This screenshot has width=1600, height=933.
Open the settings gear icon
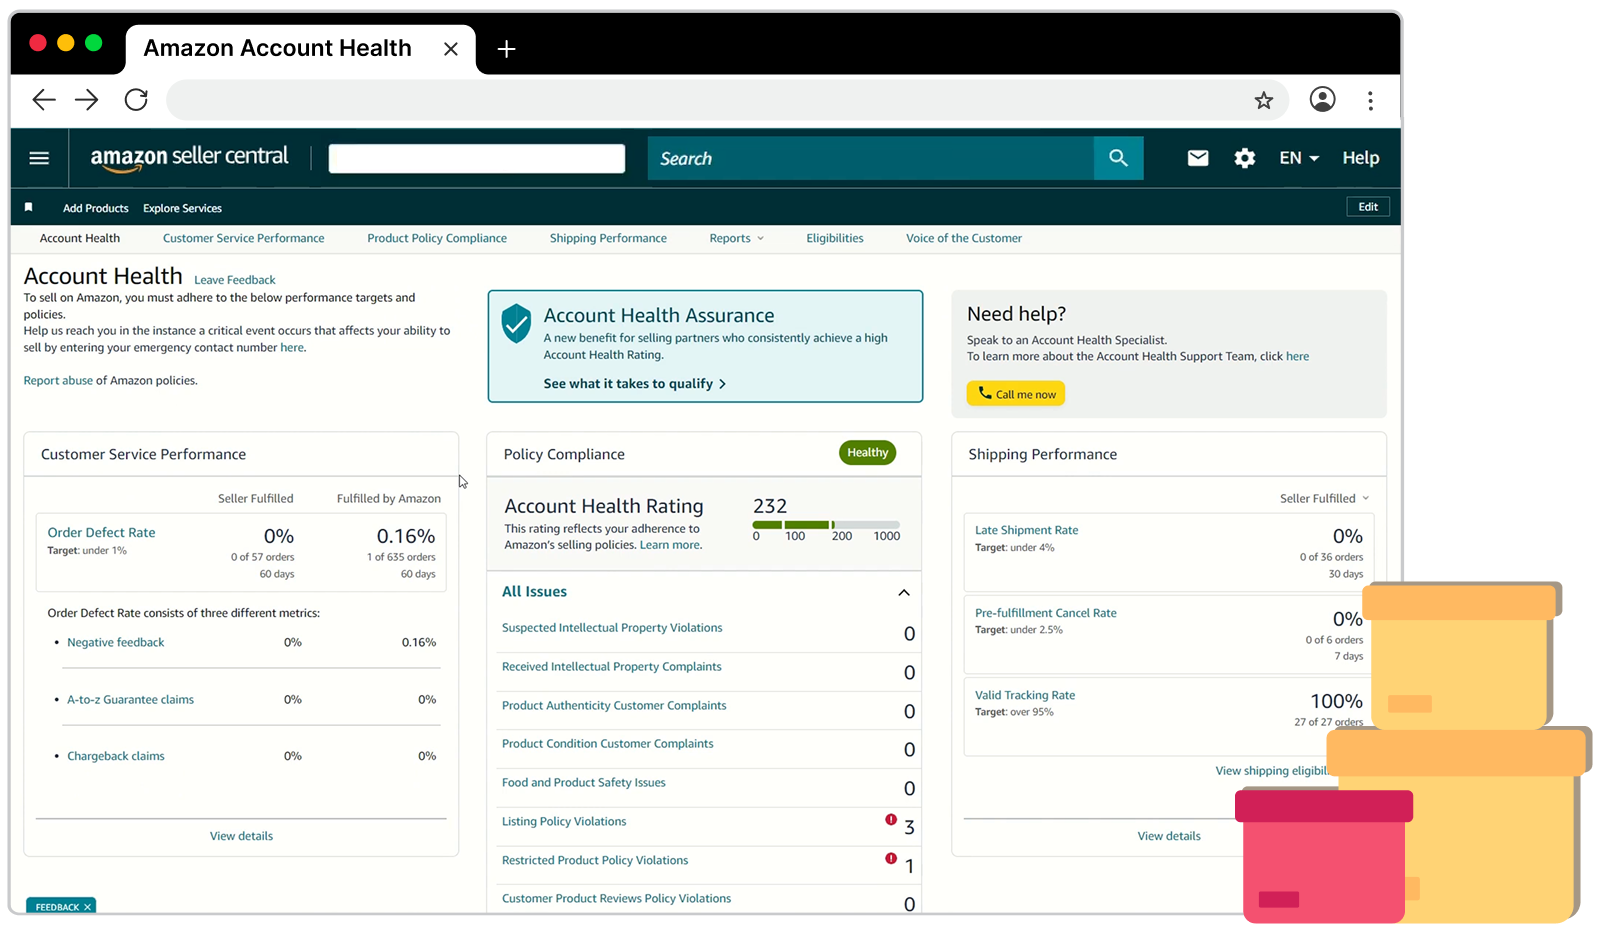pos(1244,158)
